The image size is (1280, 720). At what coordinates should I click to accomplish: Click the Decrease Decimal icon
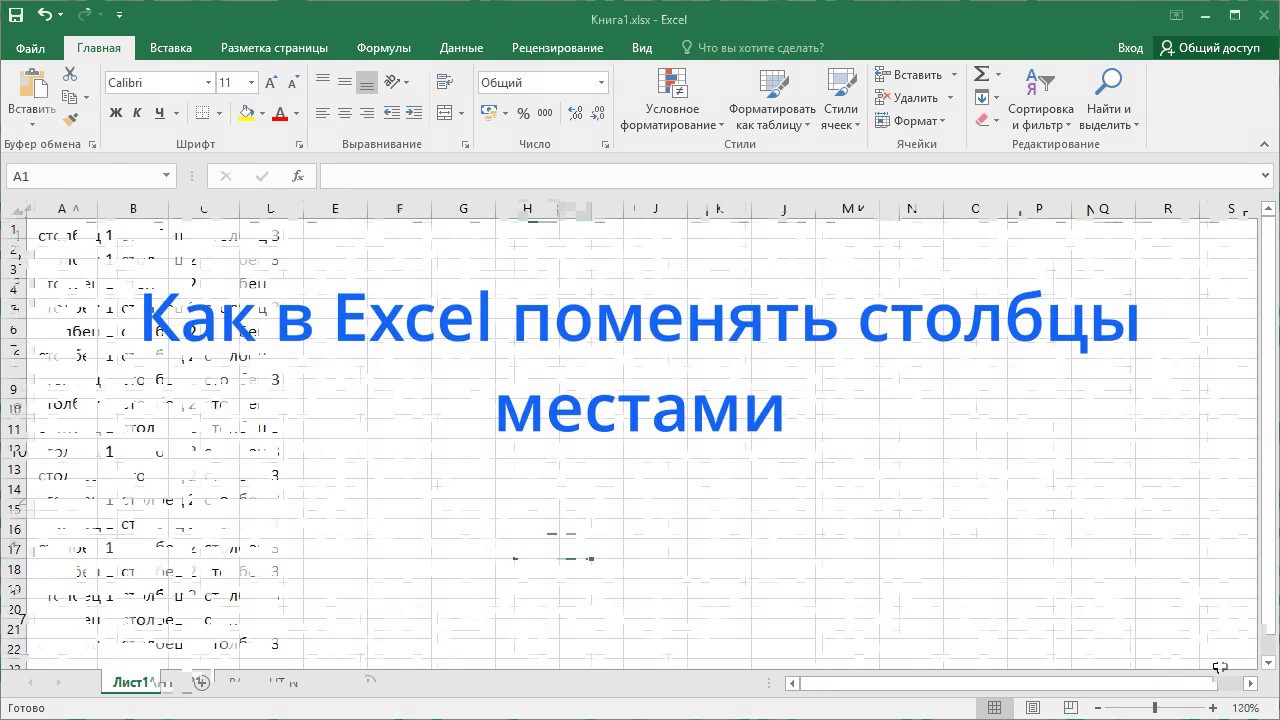pyautogui.click(x=597, y=114)
